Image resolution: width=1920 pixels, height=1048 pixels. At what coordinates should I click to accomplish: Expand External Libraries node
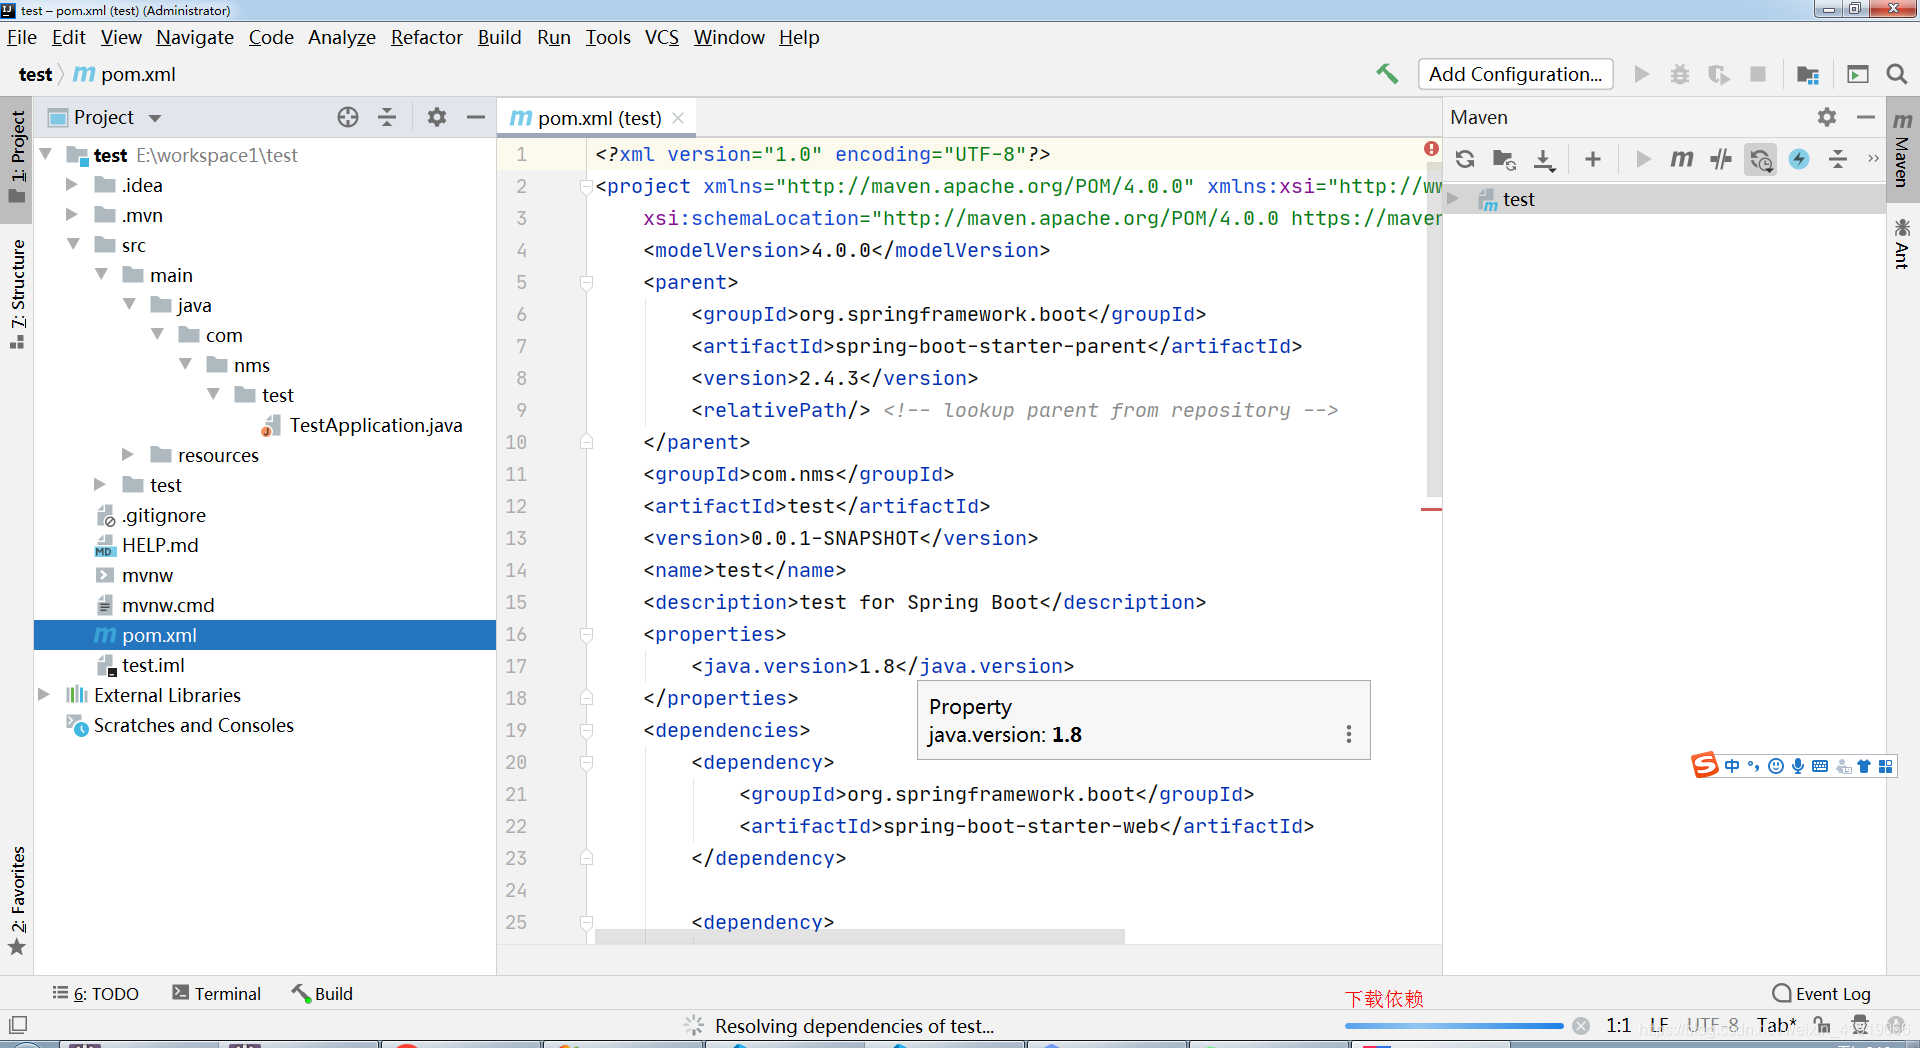pos(43,695)
